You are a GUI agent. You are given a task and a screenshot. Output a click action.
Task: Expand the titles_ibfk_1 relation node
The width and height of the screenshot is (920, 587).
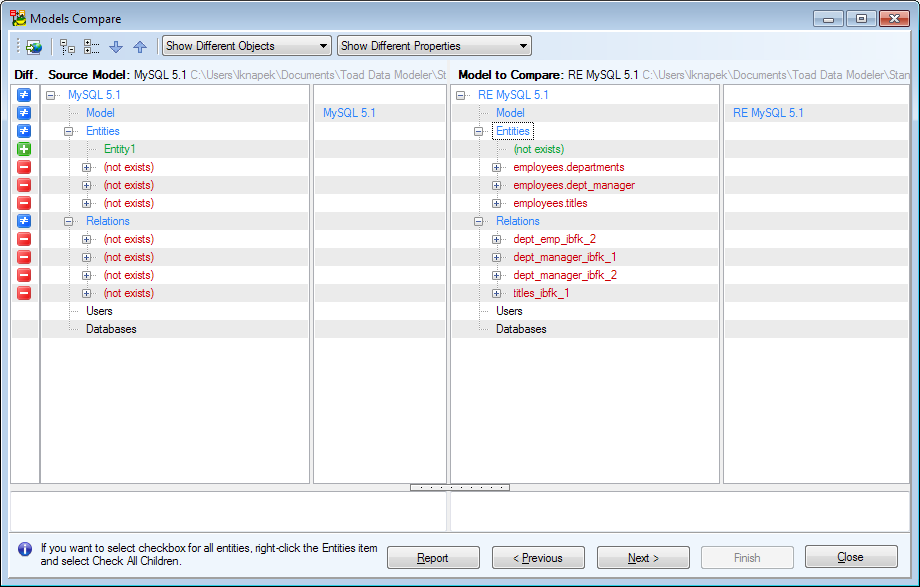pos(496,294)
